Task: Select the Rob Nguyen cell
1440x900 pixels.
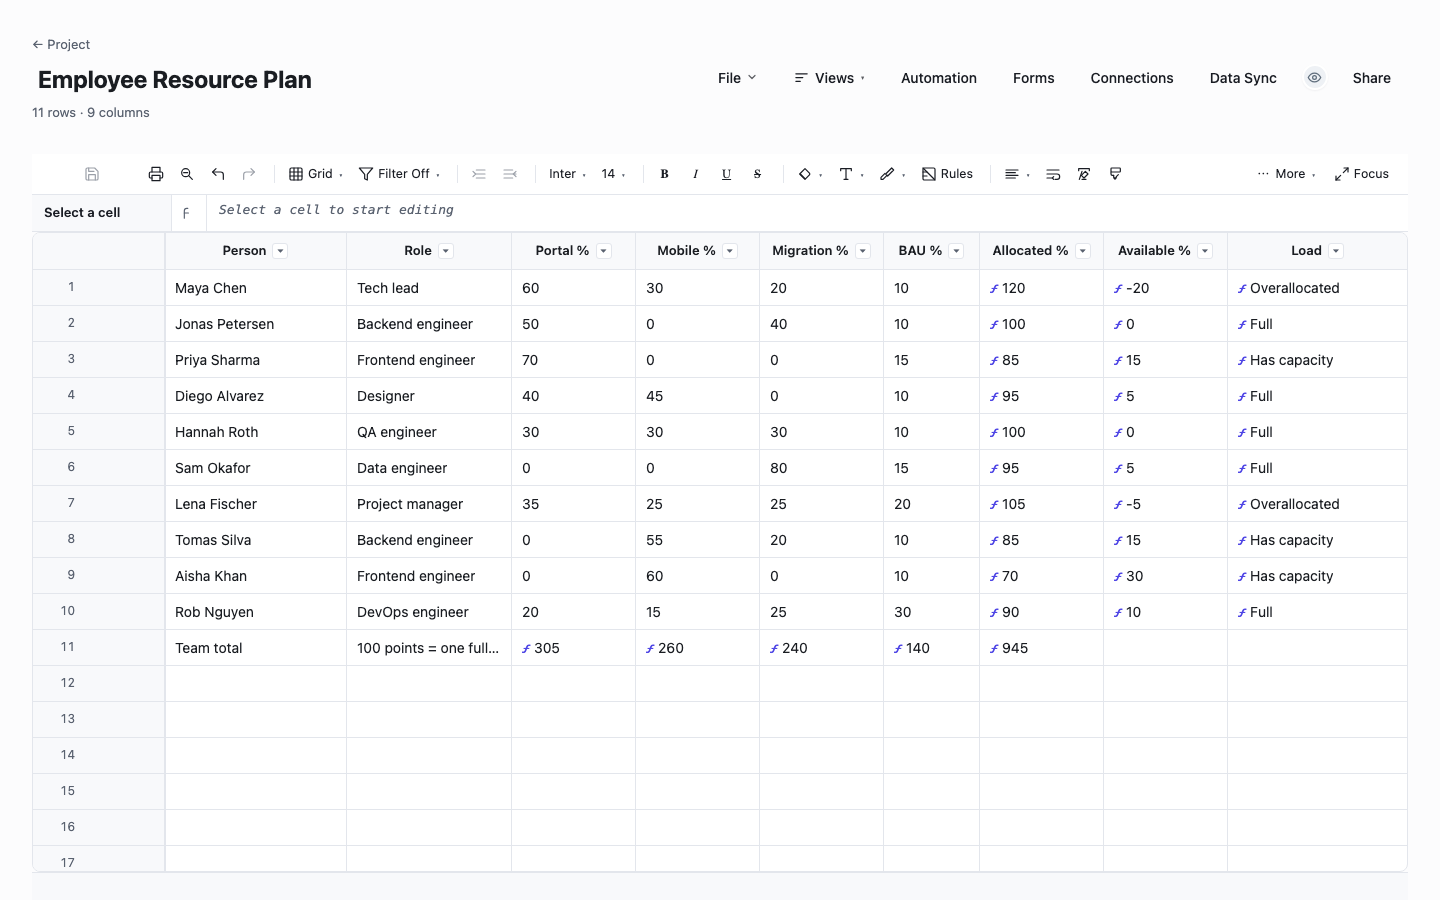Action: click(x=256, y=612)
